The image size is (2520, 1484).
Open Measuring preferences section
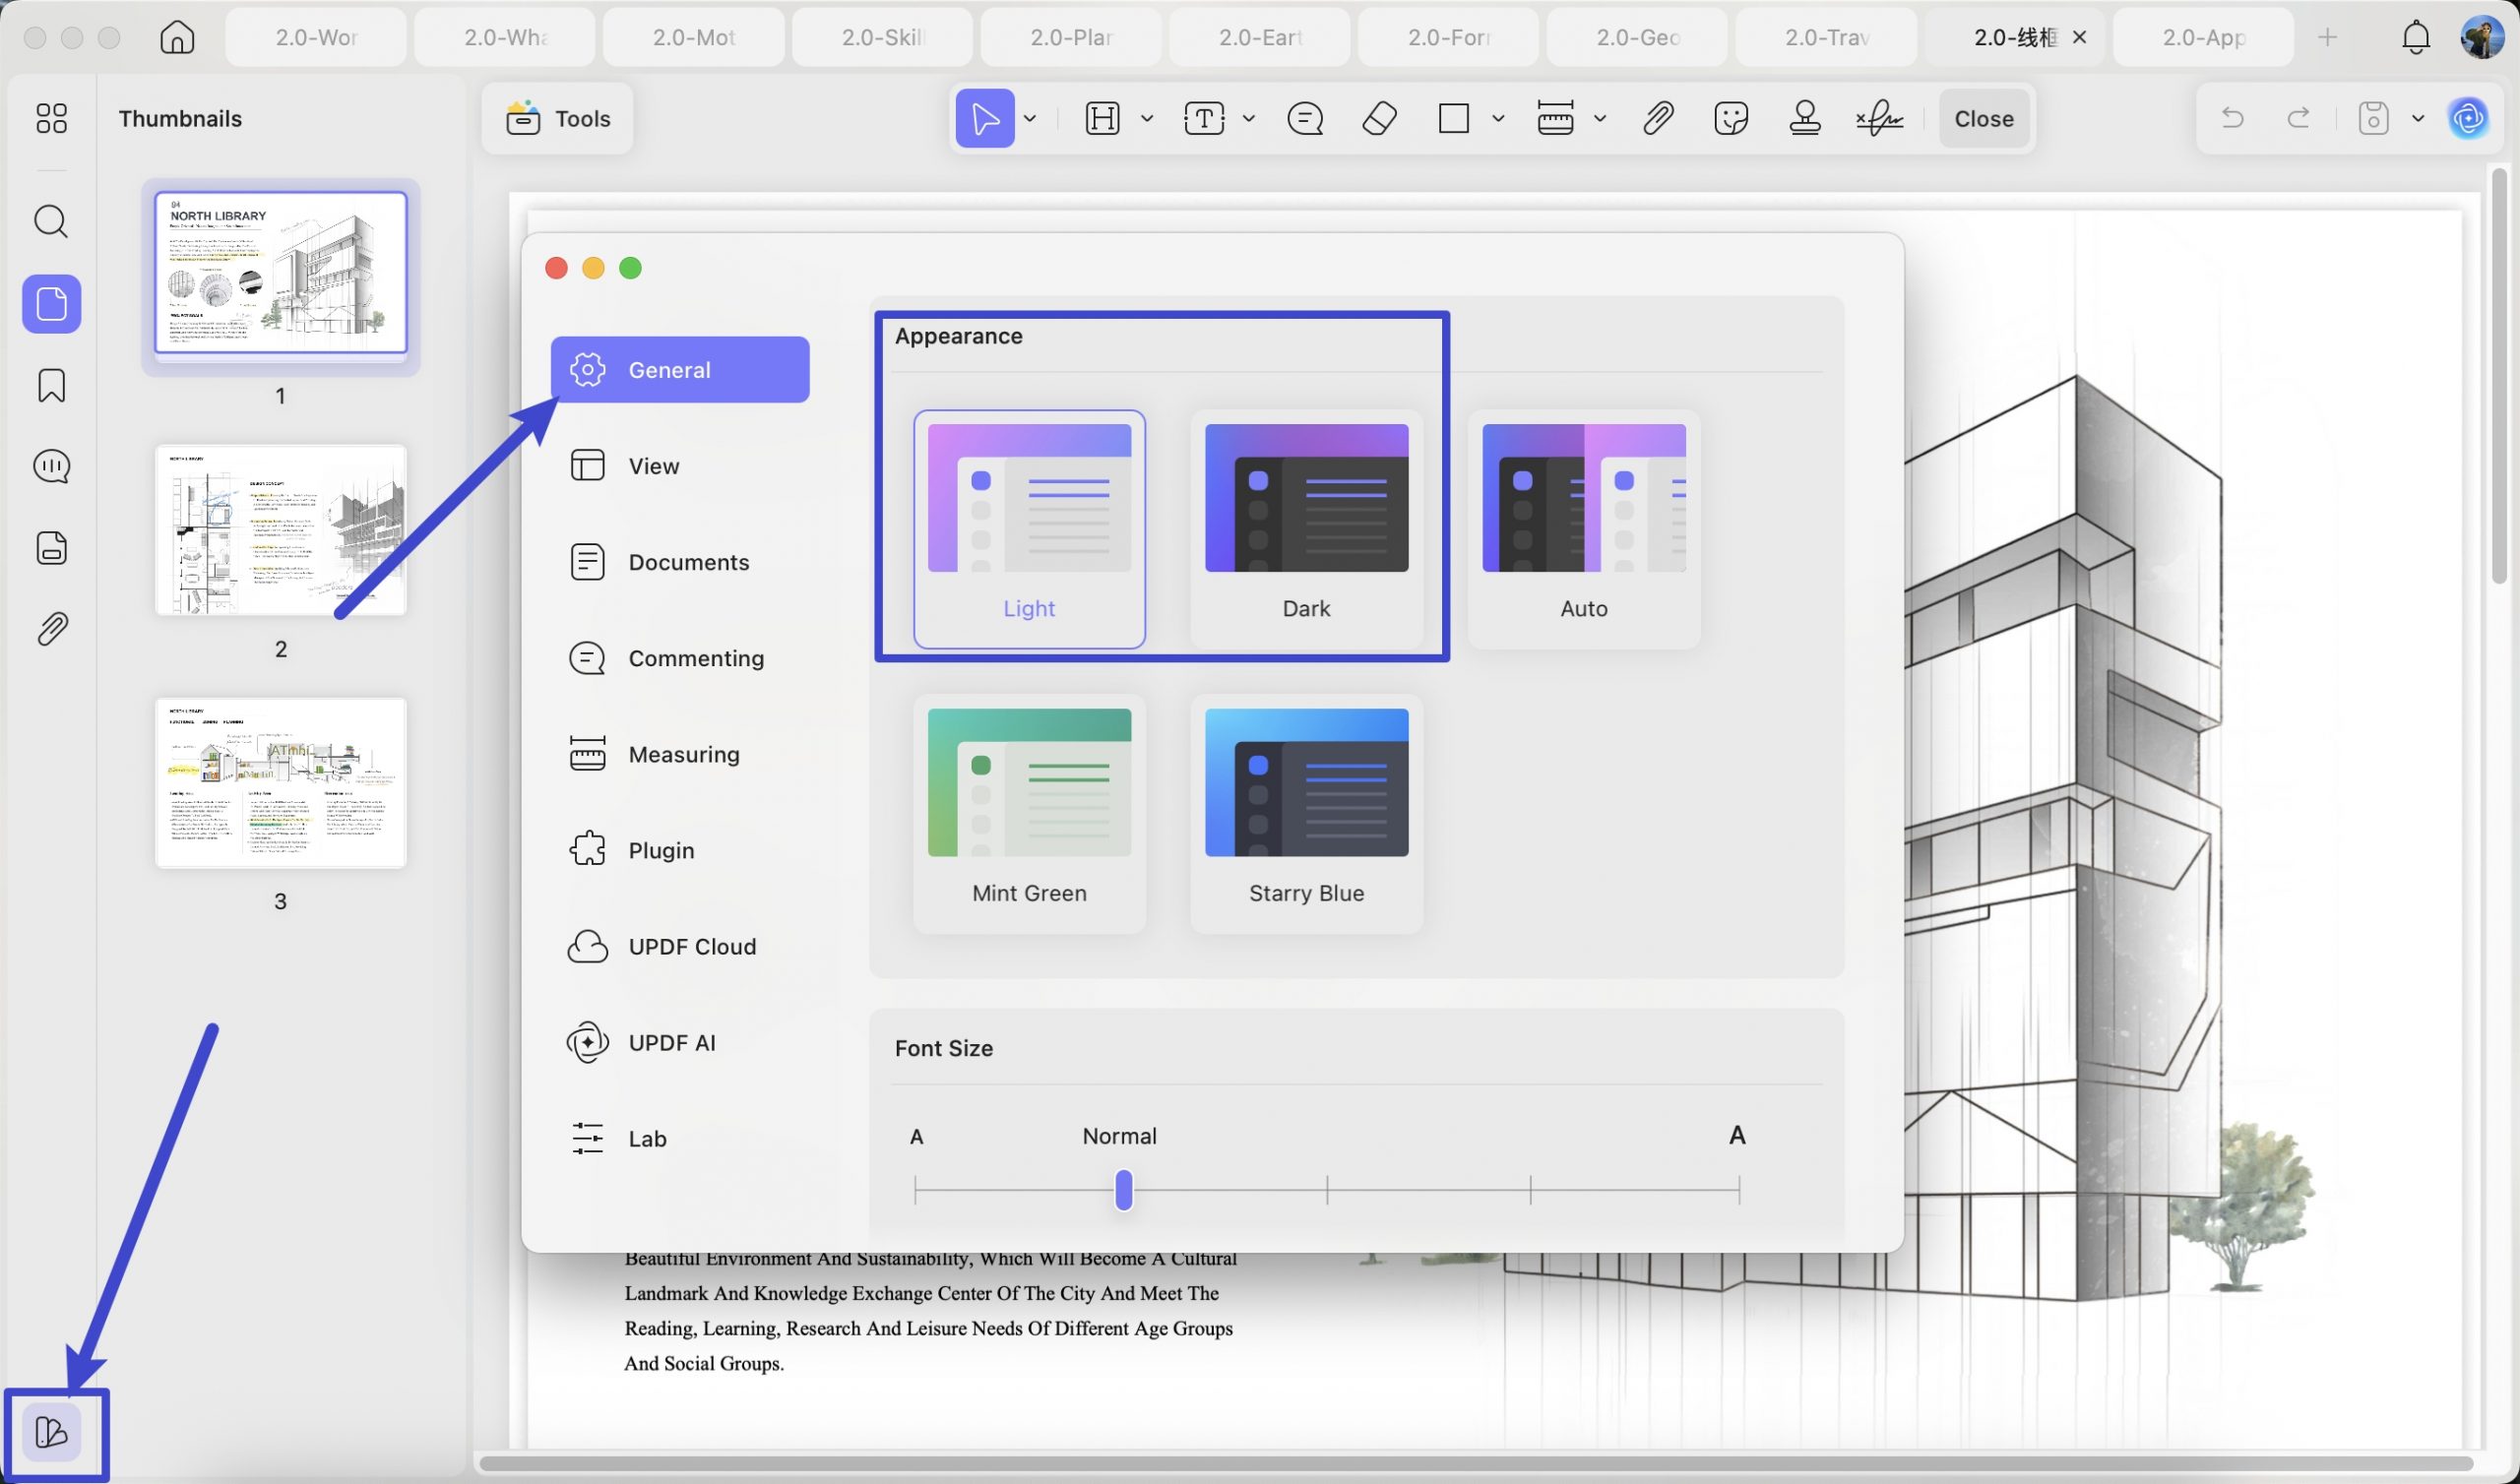tap(680, 754)
